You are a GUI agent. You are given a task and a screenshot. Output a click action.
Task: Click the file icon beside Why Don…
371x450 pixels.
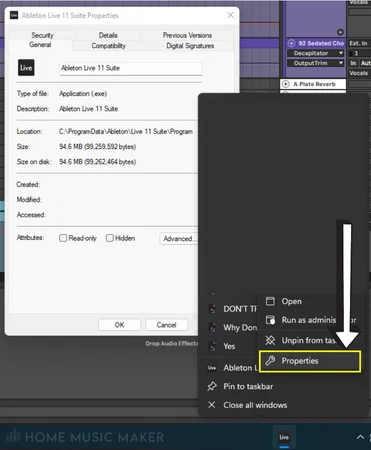212,328
